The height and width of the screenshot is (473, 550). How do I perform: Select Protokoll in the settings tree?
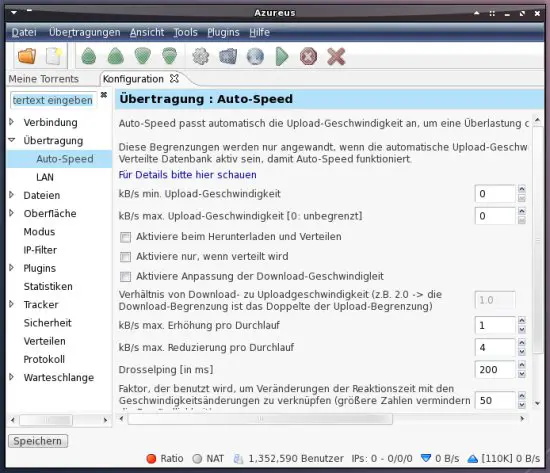point(44,360)
